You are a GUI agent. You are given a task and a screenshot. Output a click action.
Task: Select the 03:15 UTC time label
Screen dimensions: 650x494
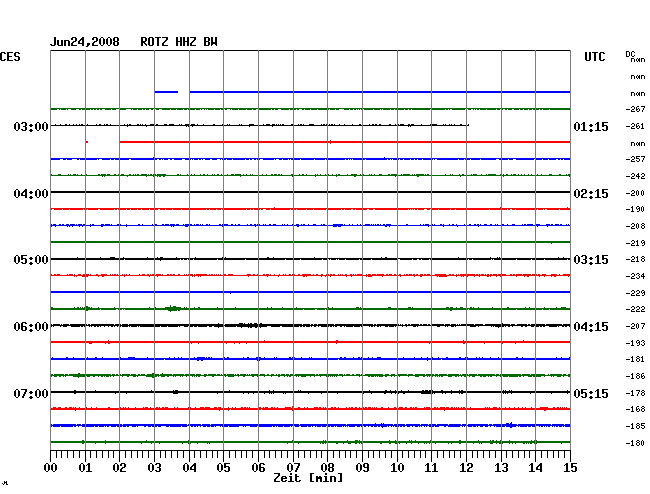point(591,260)
